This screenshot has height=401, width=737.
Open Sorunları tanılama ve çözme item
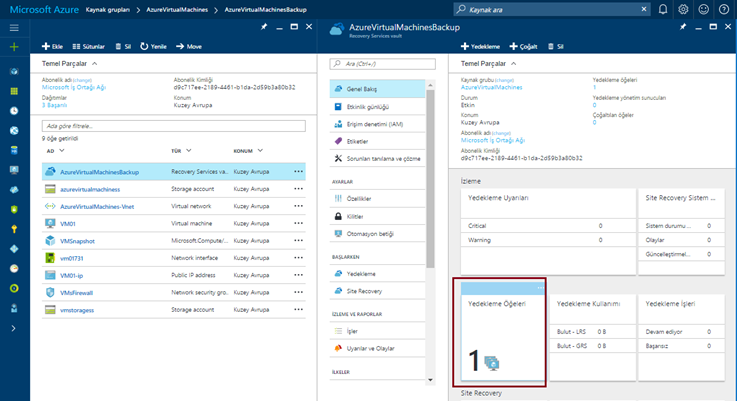[x=377, y=158]
